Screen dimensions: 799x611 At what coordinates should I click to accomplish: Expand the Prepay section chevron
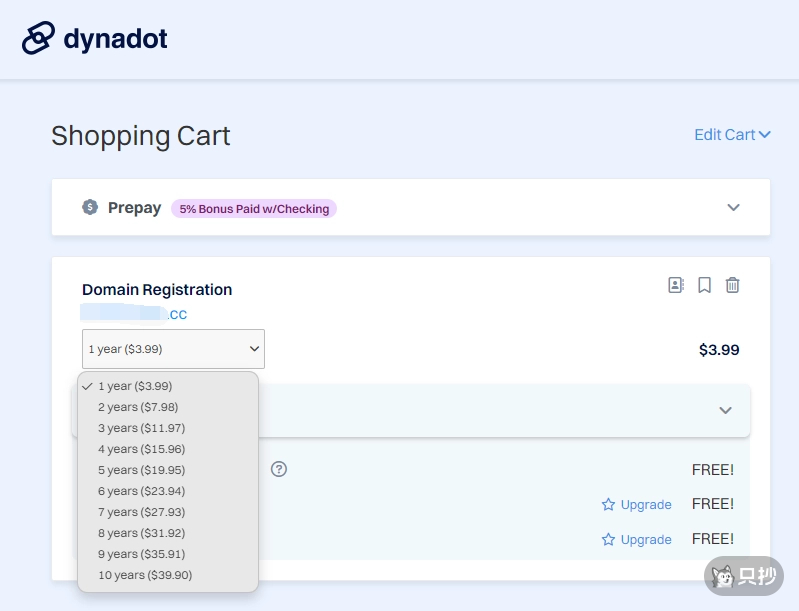(x=733, y=207)
